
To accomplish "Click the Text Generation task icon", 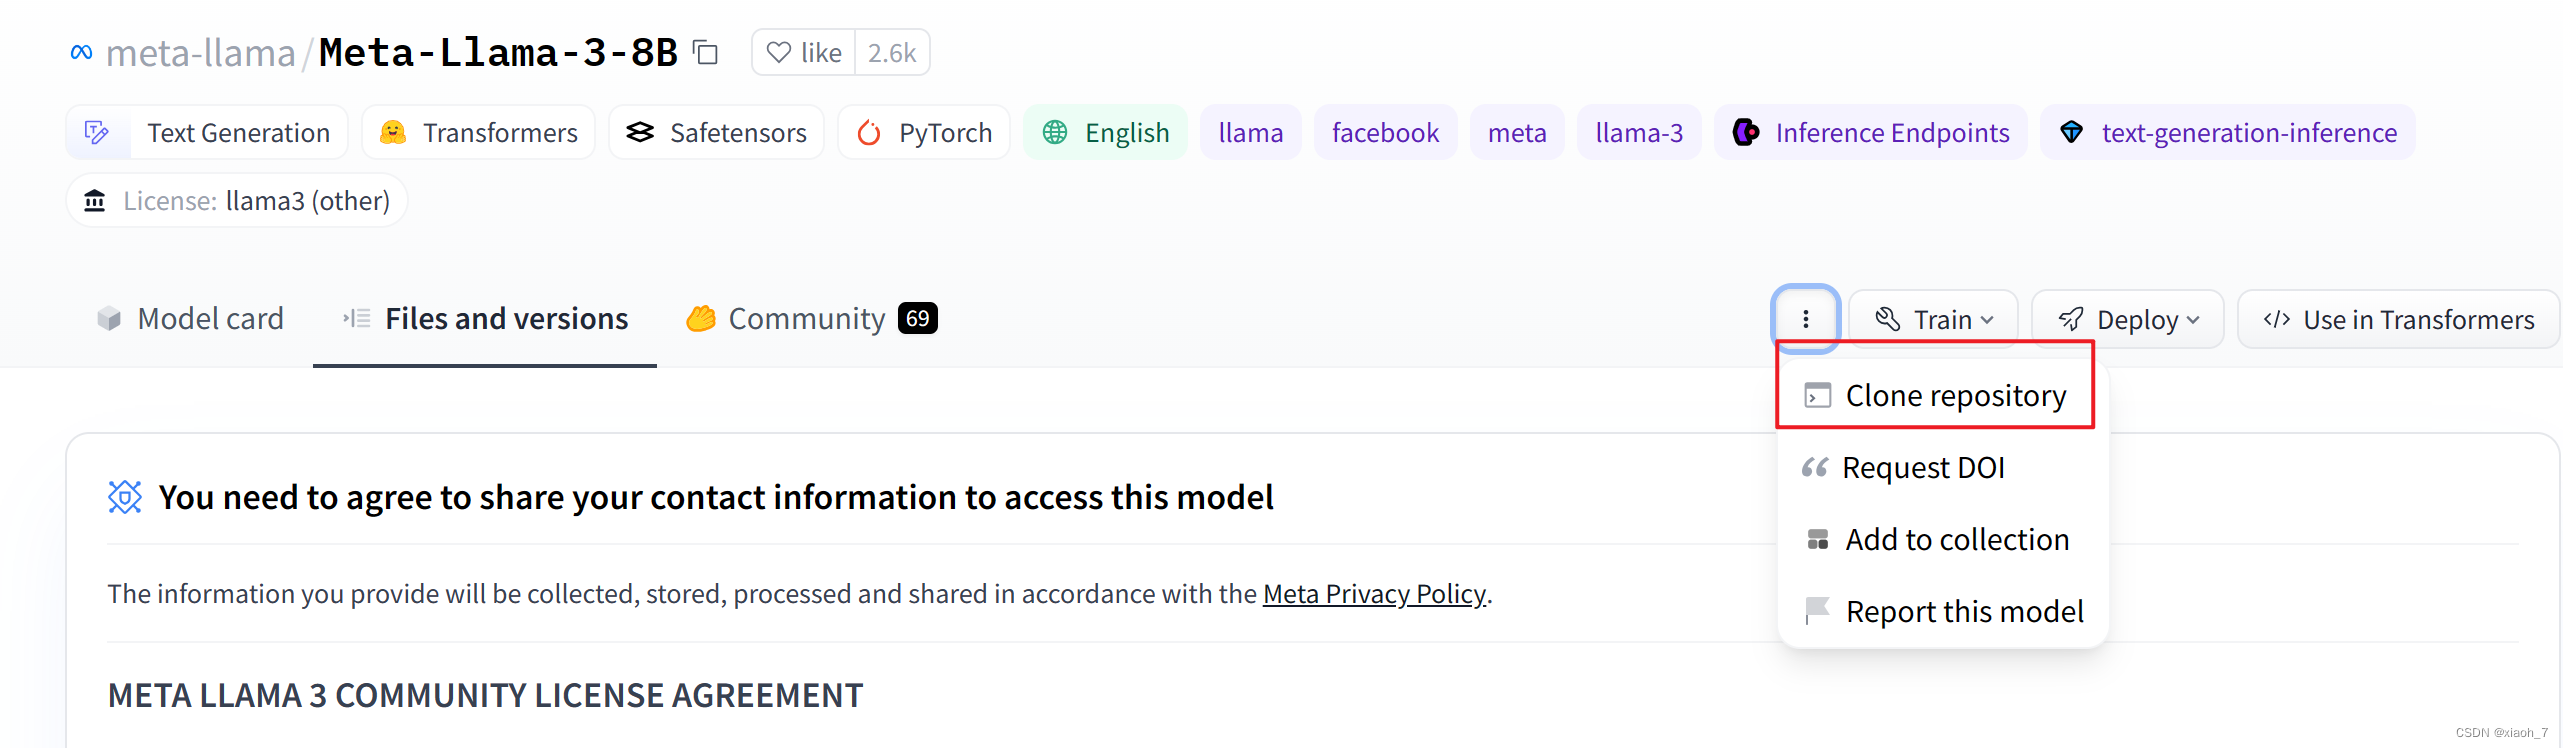I will point(97,132).
